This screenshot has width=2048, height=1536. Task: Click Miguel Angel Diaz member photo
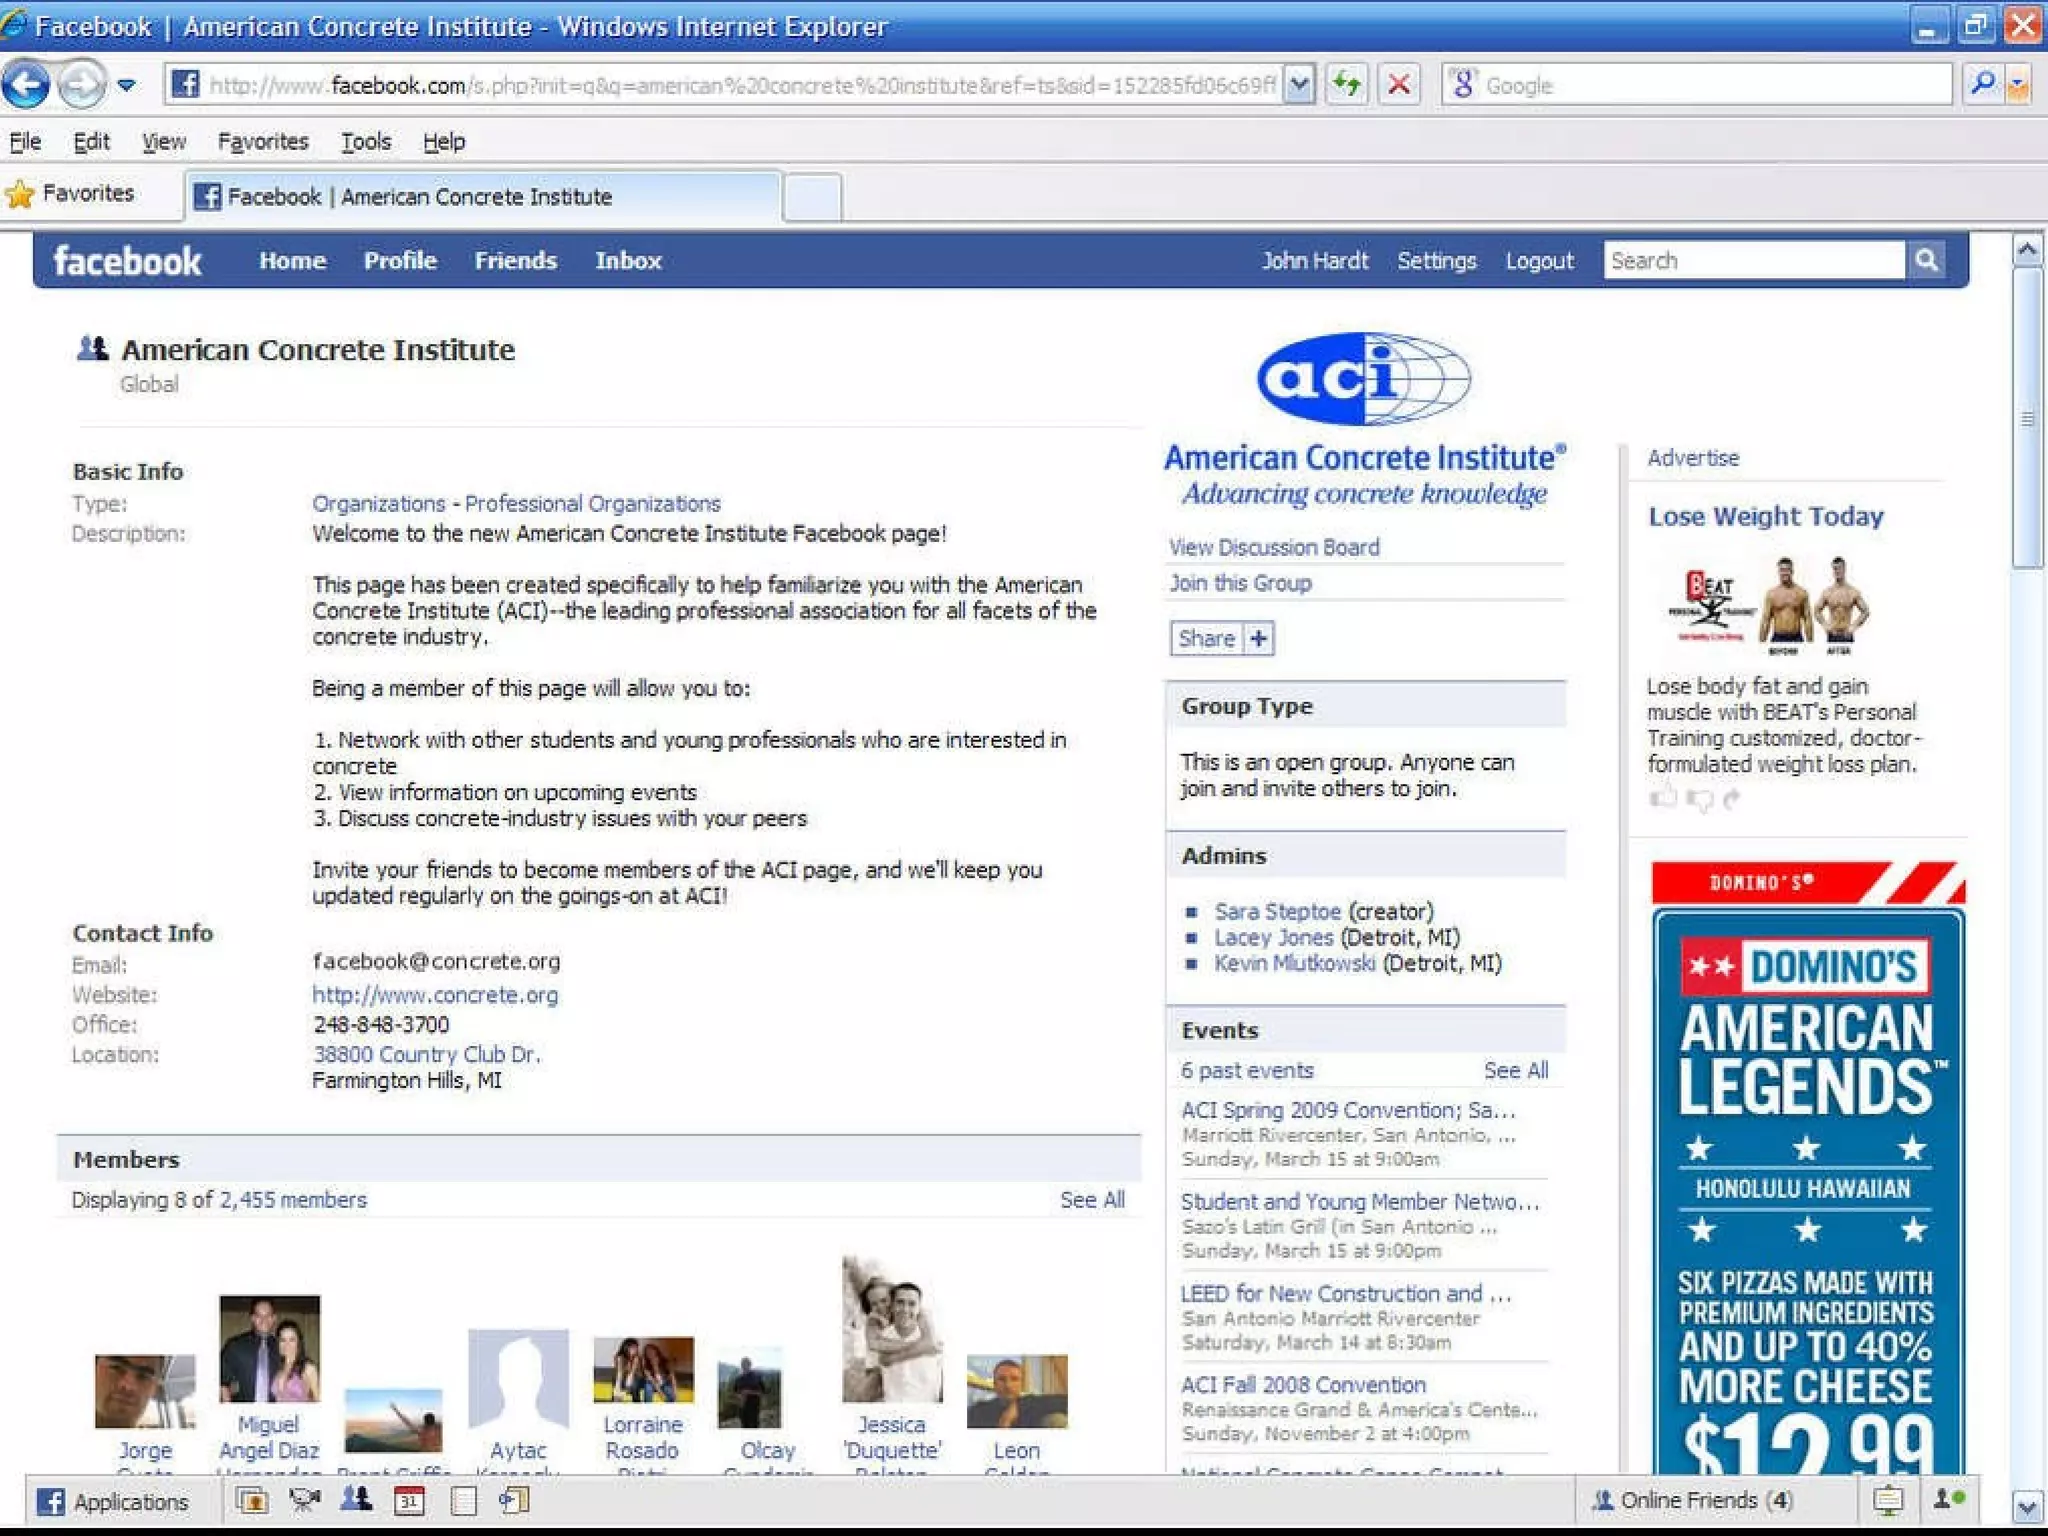269,1348
